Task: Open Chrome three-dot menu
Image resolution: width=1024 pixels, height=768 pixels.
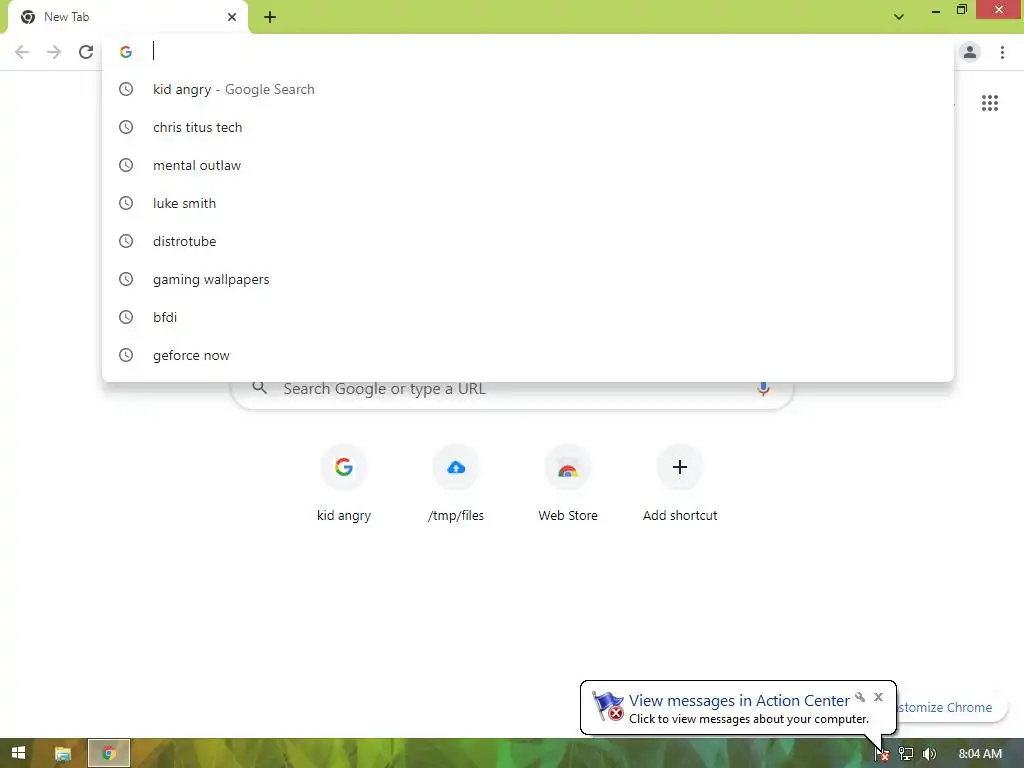Action: click(1002, 52)
